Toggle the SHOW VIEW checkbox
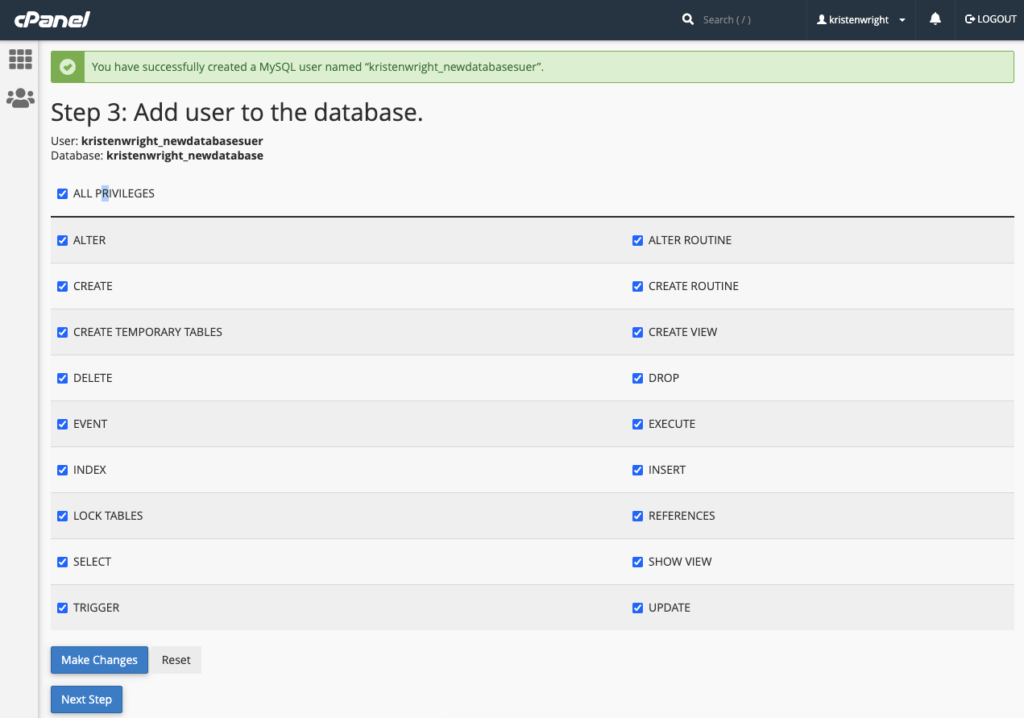This screenshot has width=1024, height=718. click(x=637, y=563)
